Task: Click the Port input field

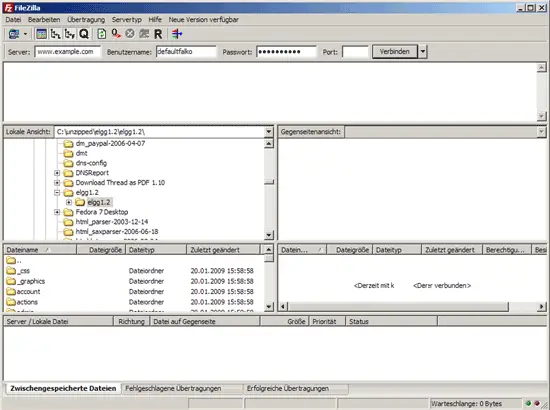Action: 355,52
